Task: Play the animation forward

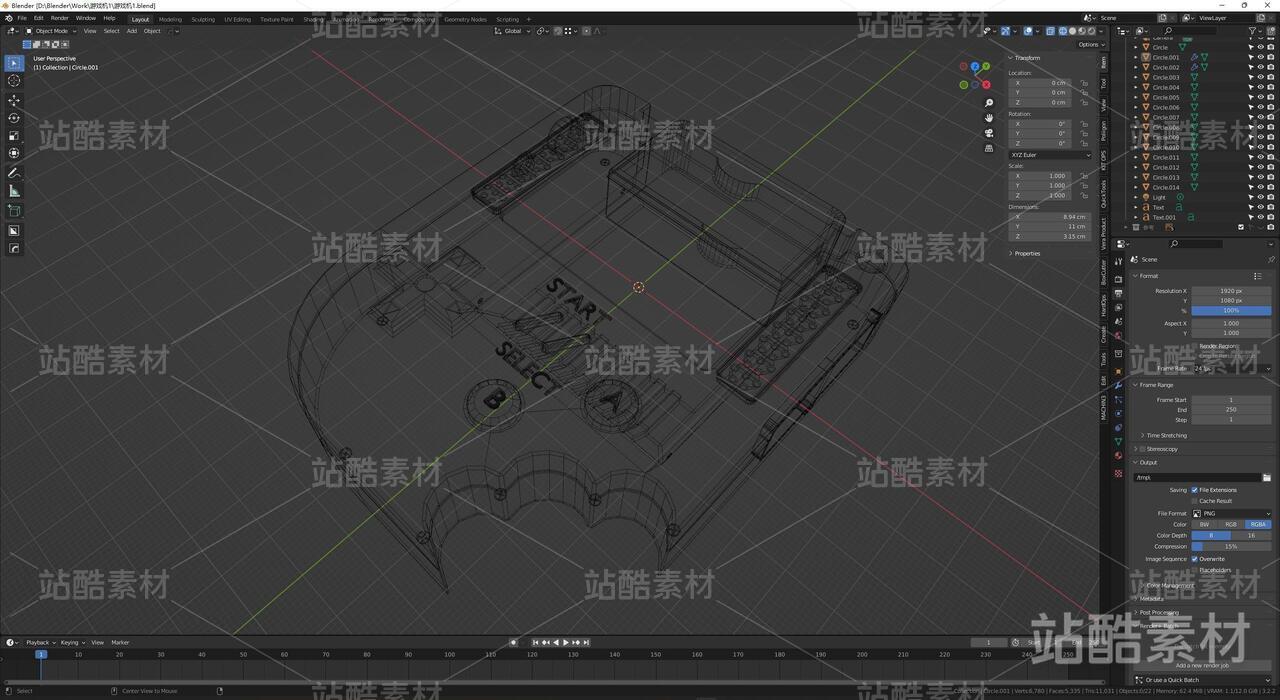Action: tap(566, 642)
